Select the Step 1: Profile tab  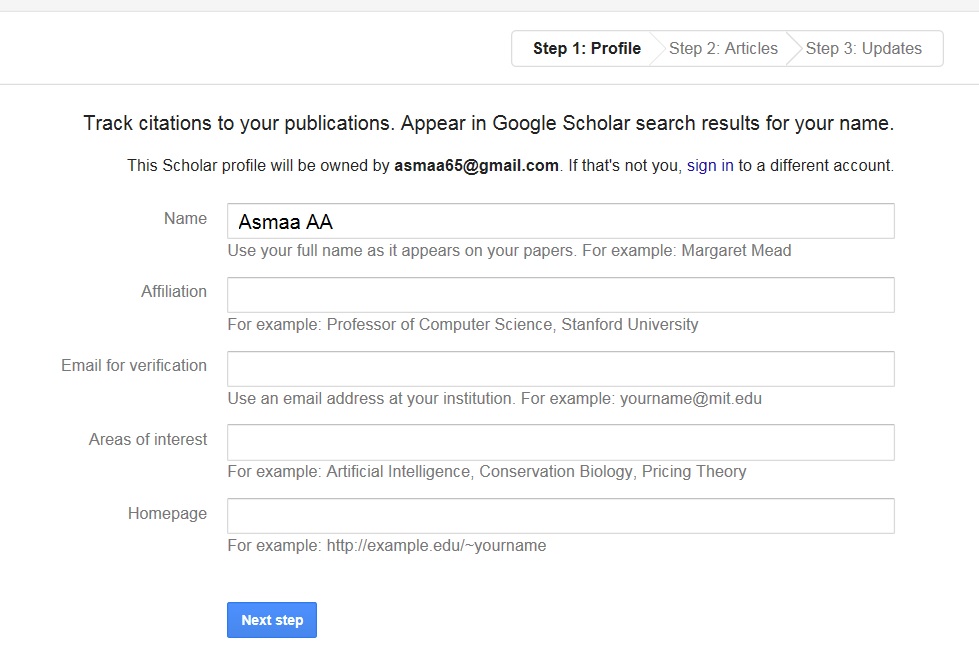[x=586, y=49]
